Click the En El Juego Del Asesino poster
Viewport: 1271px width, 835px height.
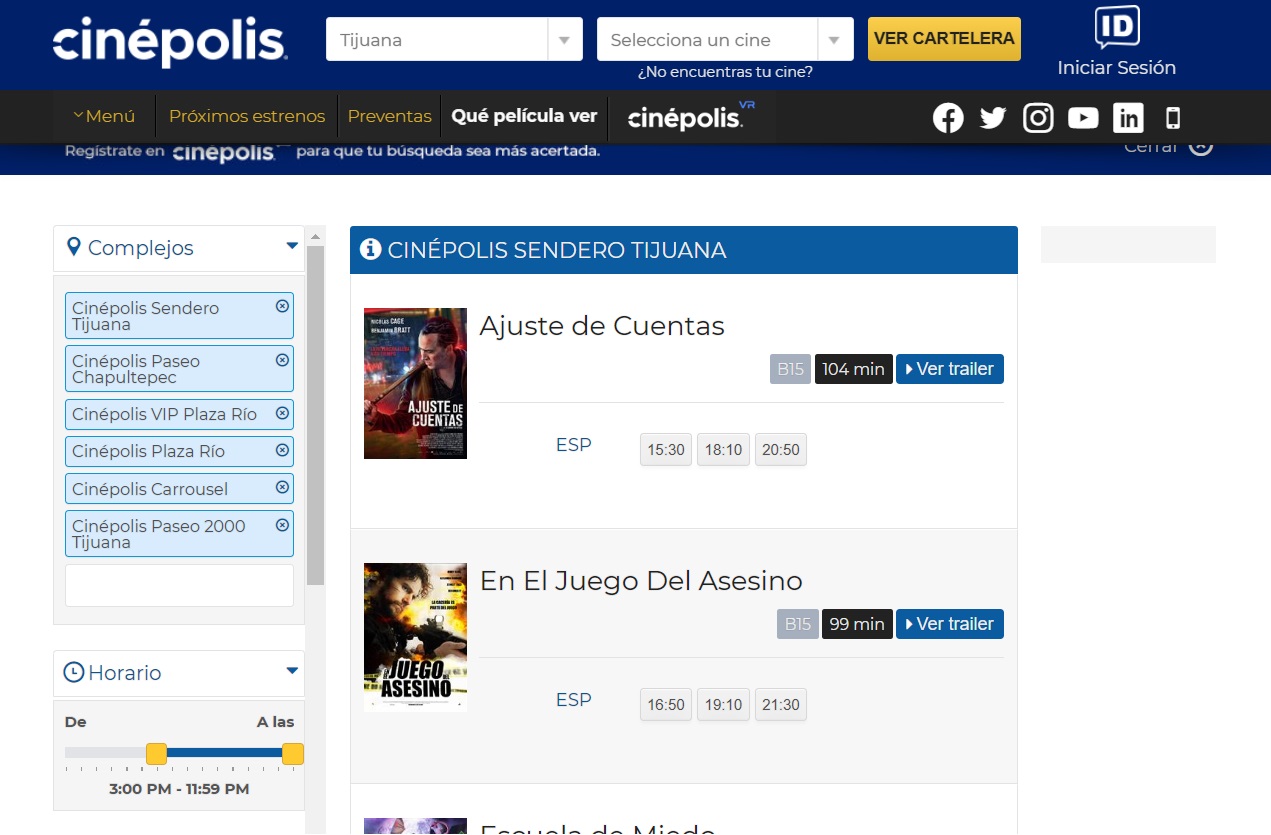tap(415, 637)
